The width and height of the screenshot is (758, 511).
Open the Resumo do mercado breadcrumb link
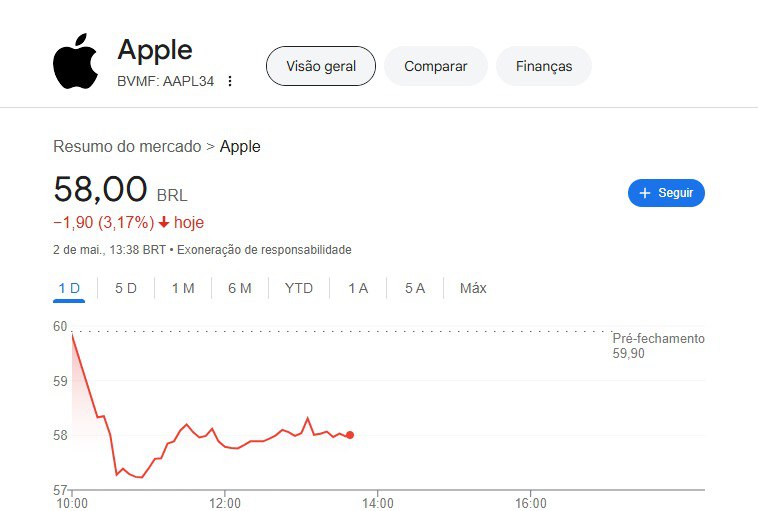(x=127, y=146)
